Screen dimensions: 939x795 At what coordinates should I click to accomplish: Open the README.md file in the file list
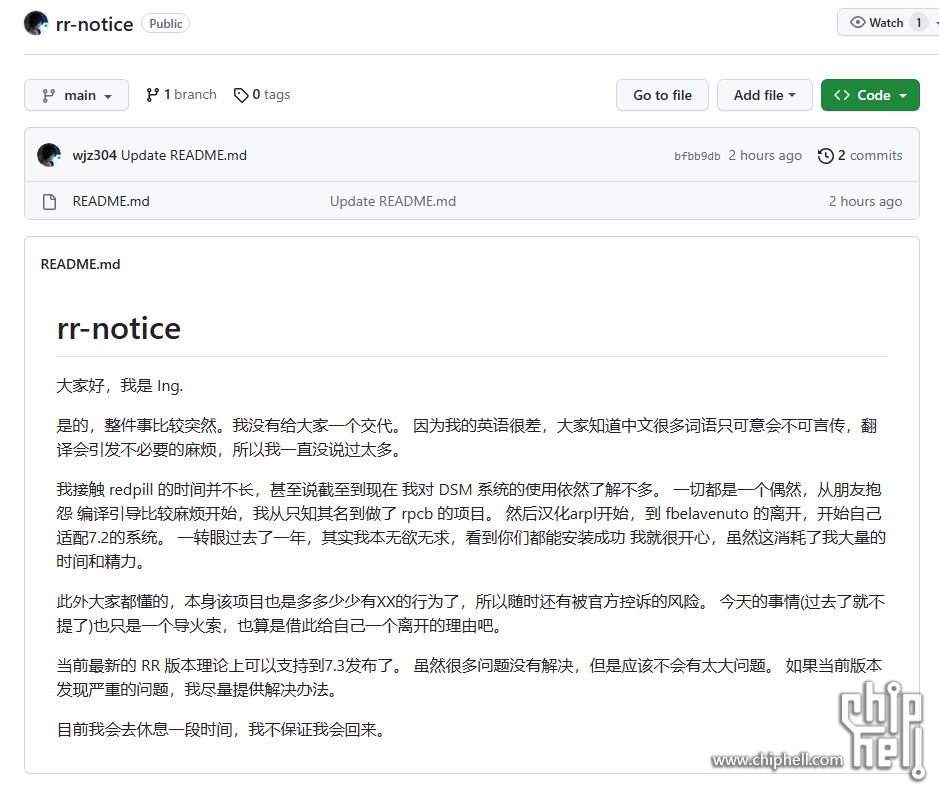[x=111, y=201]
